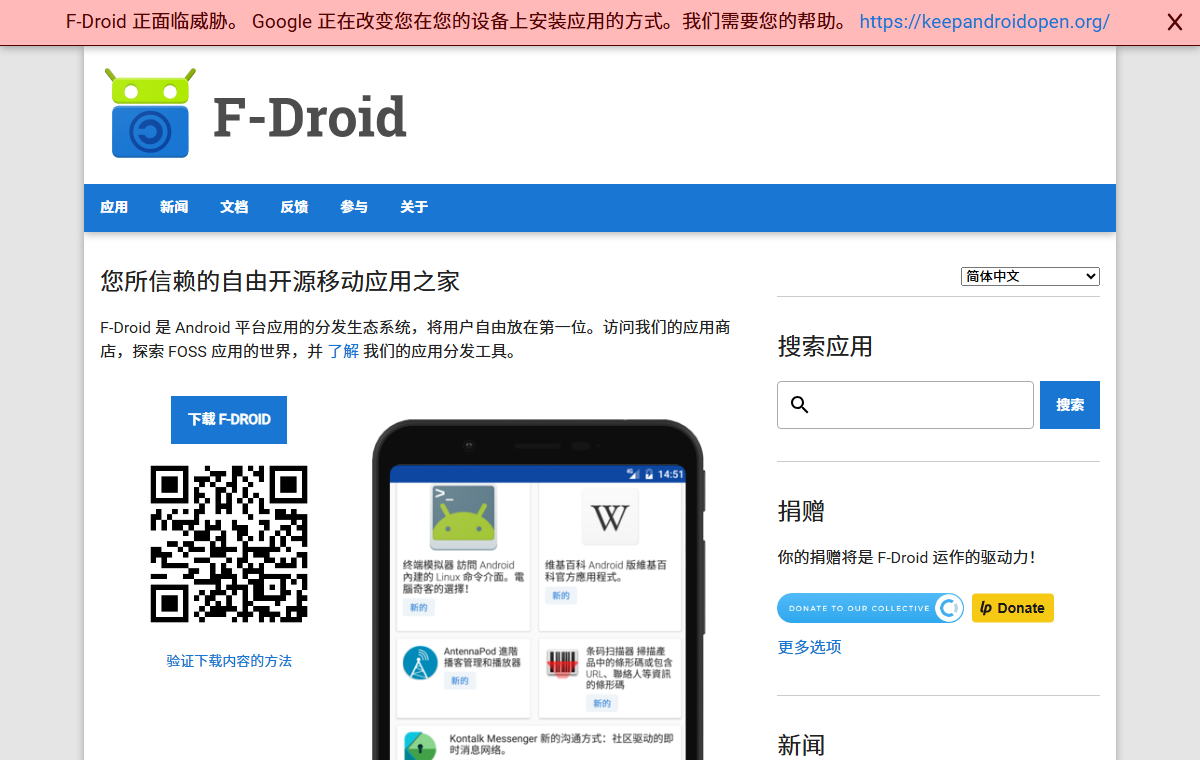Click the 新的 tag under 终端模拟器
The image size is (1200, 760).
tap(418, 608)
